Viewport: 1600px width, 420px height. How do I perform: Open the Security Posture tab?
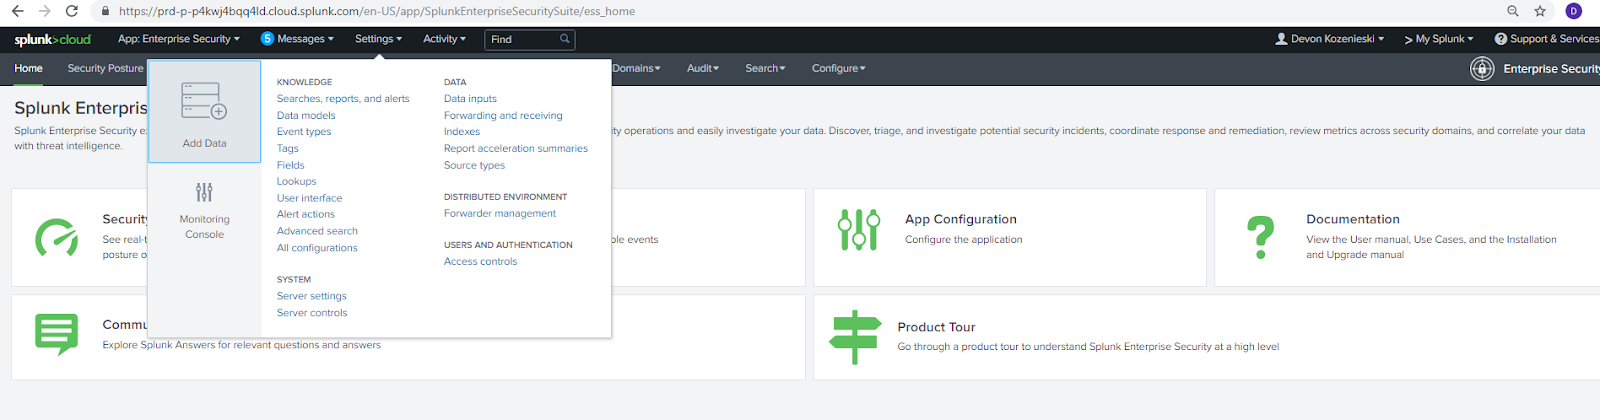coord(105,68)
